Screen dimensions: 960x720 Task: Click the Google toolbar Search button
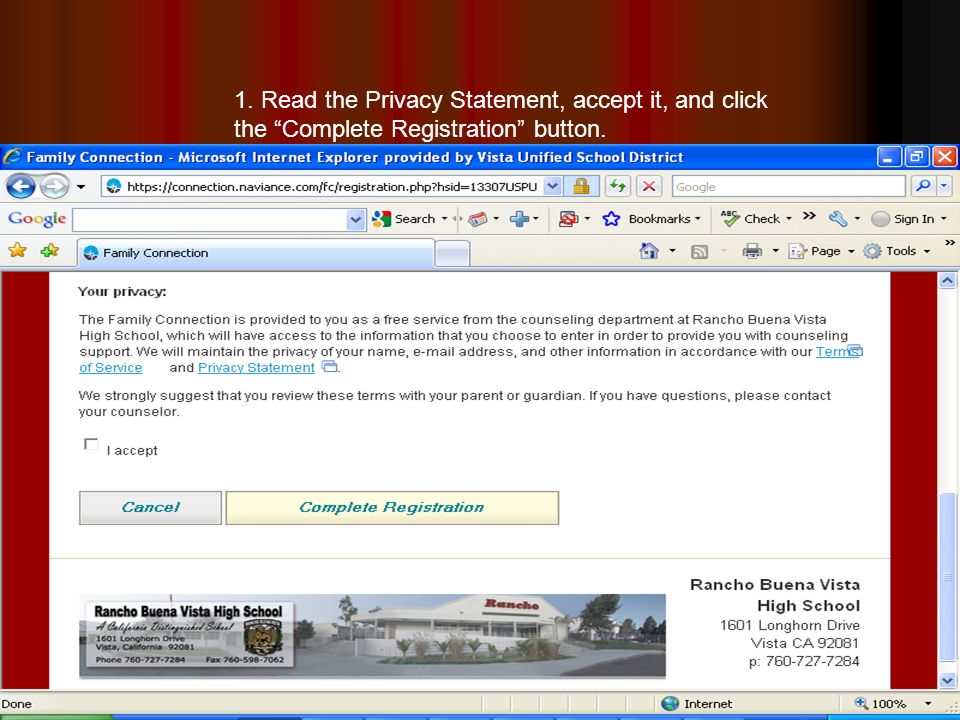tap(403, 219)
